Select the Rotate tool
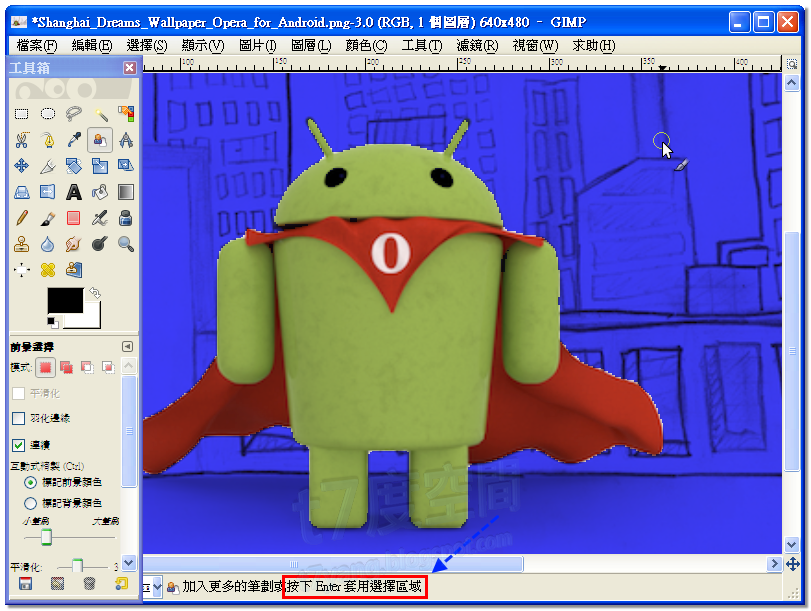811x611 pixels. point(74,166)
